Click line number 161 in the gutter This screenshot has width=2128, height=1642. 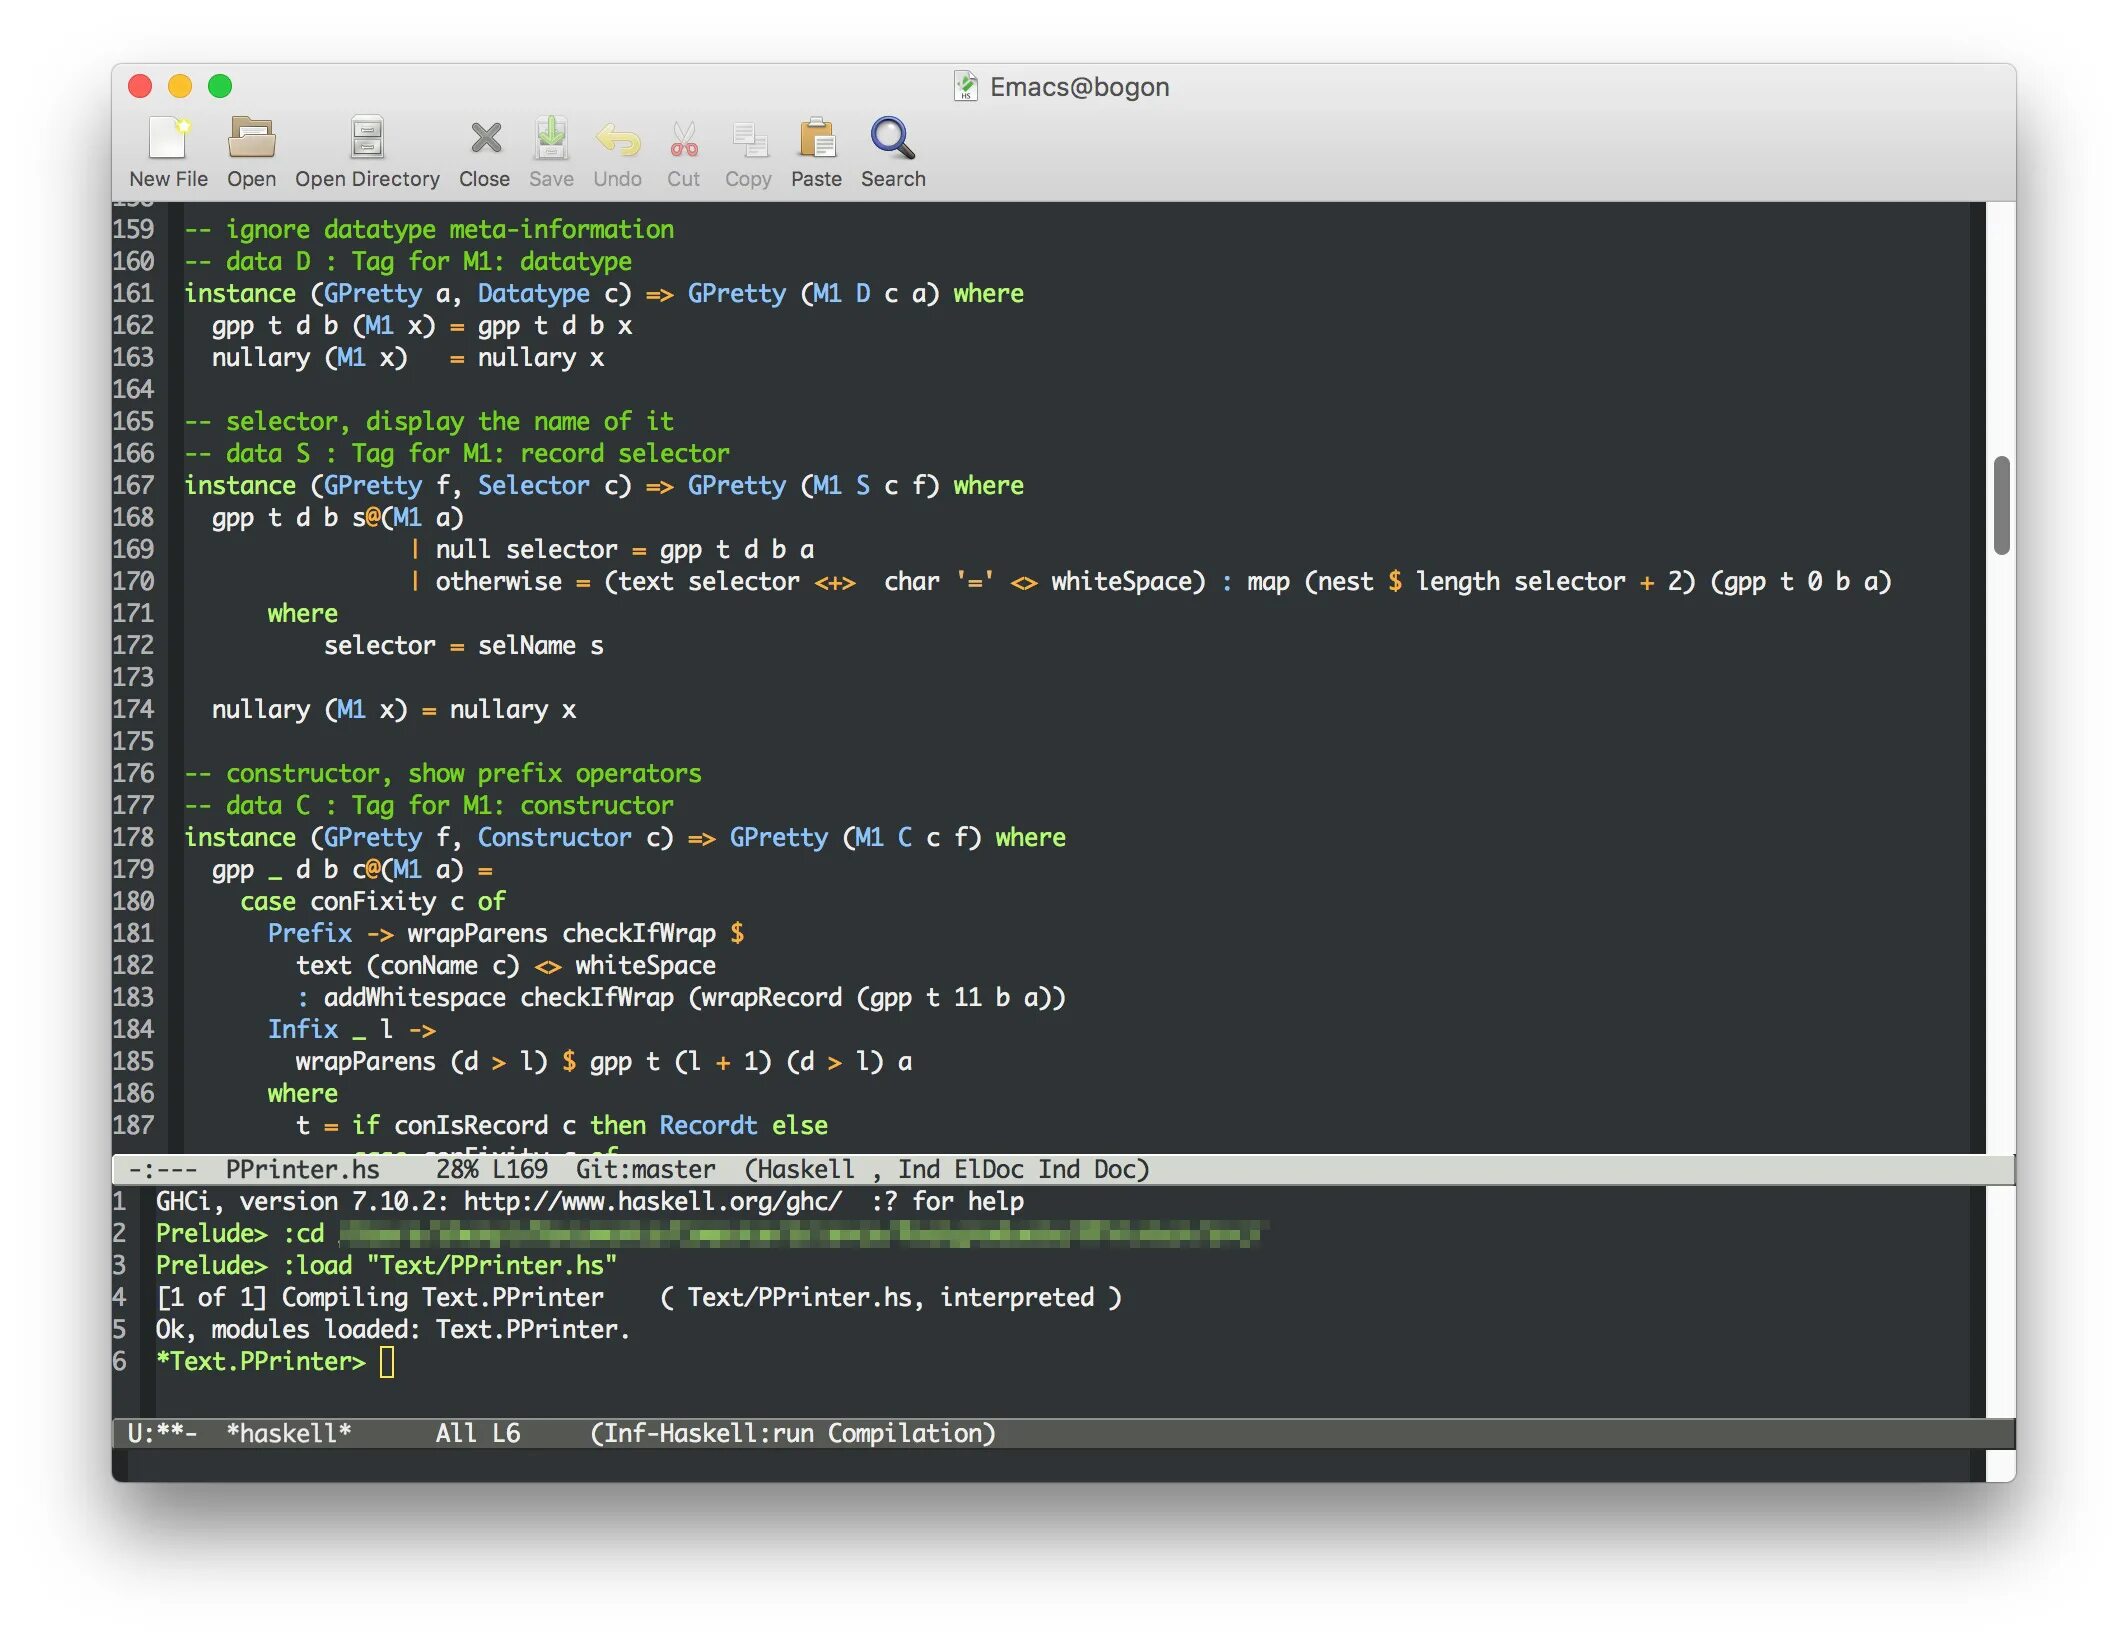(133, 293)
